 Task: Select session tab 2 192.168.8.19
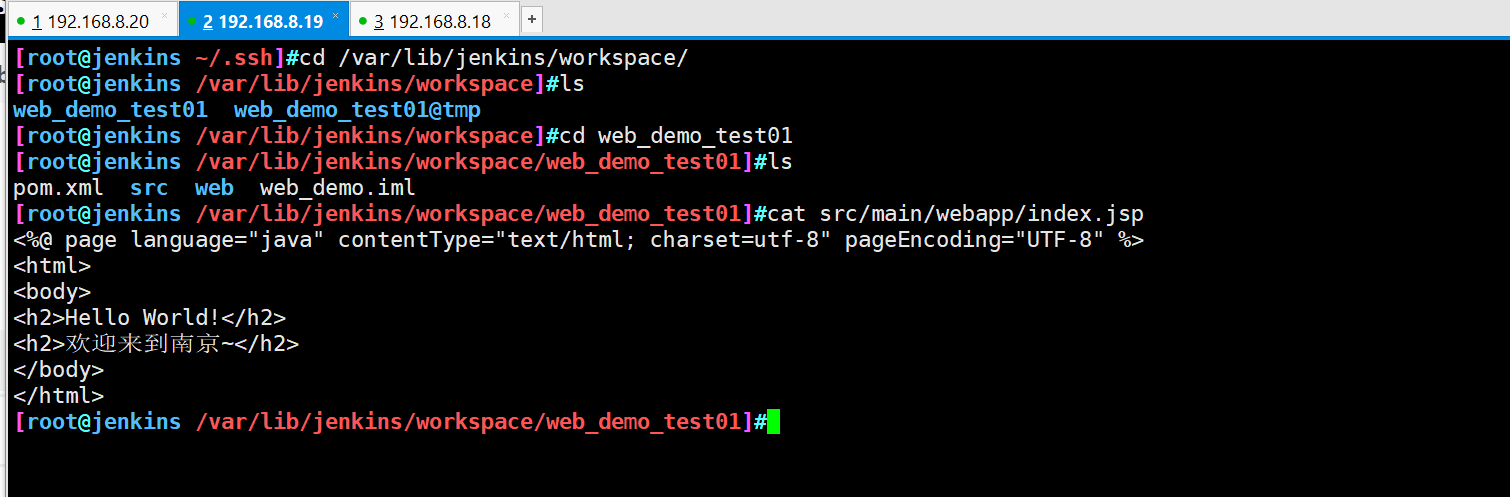(262, 21)
